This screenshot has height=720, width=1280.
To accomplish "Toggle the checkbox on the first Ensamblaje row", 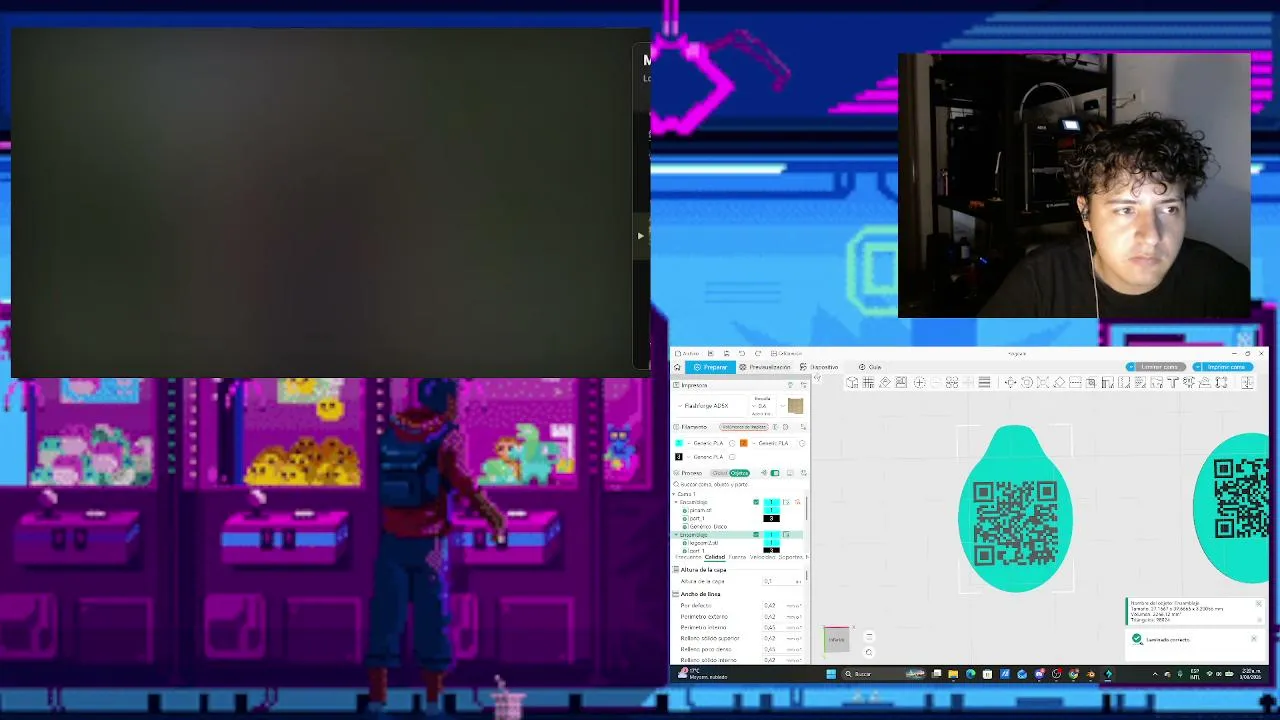I will (x=756, y=502).
